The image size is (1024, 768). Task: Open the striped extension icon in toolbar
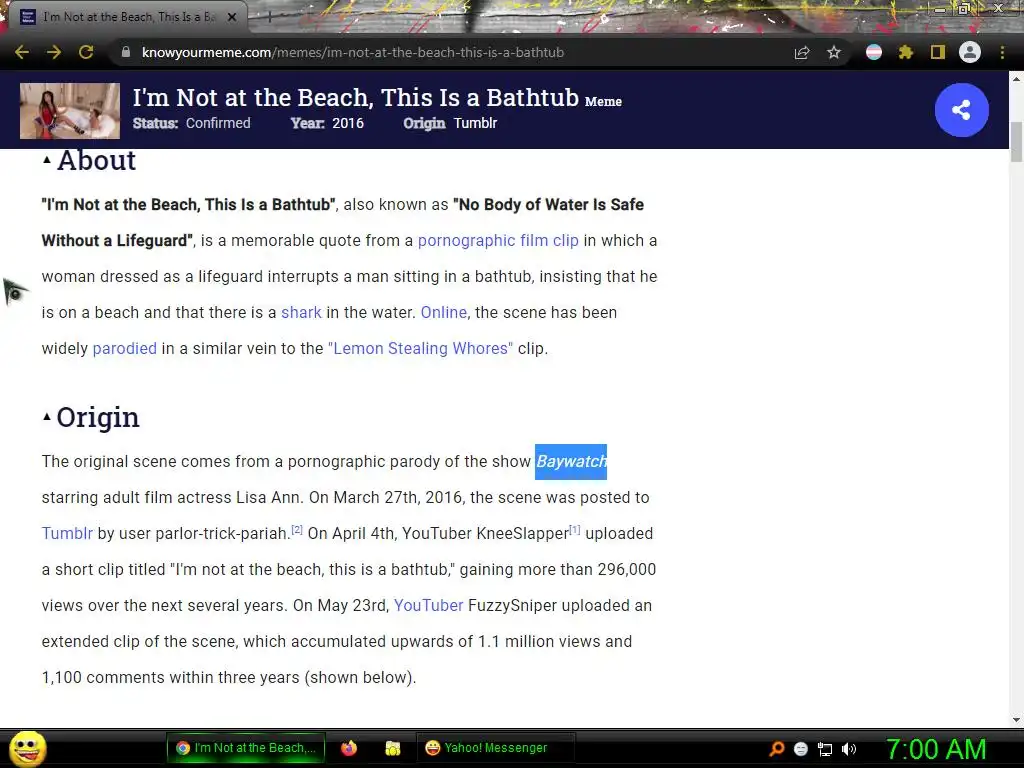pyautogui.click(x=874, y=52)
